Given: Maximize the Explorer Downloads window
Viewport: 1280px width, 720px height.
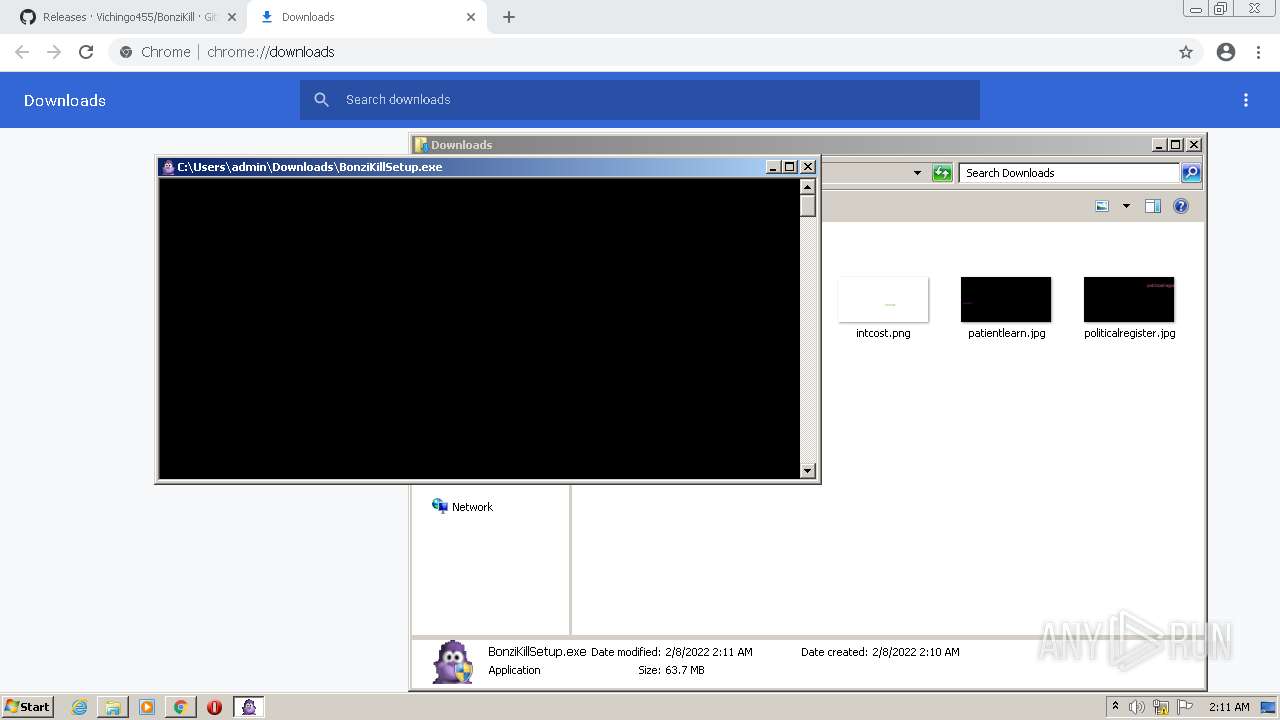Looking at the screenshot, I should (1176, 145).
